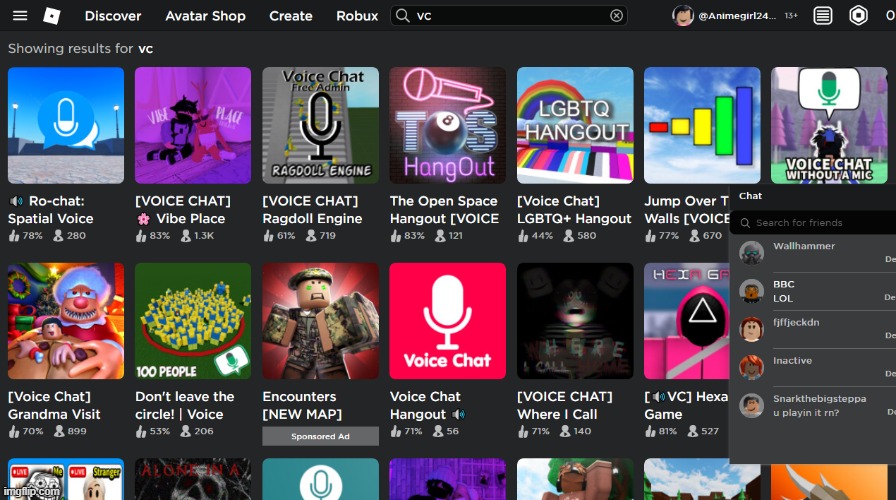Open Ro-chat: Spatial Voice thumbnail
The height and width of the screenshot is (500, 896).
point(66,125)
